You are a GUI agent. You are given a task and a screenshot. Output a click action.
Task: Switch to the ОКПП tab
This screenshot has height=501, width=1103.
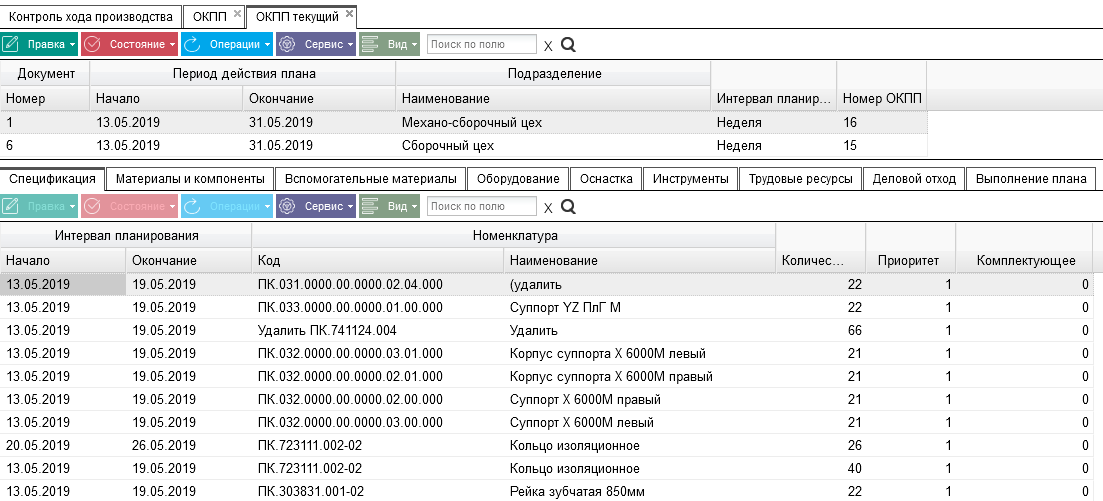tap(210, 16)
